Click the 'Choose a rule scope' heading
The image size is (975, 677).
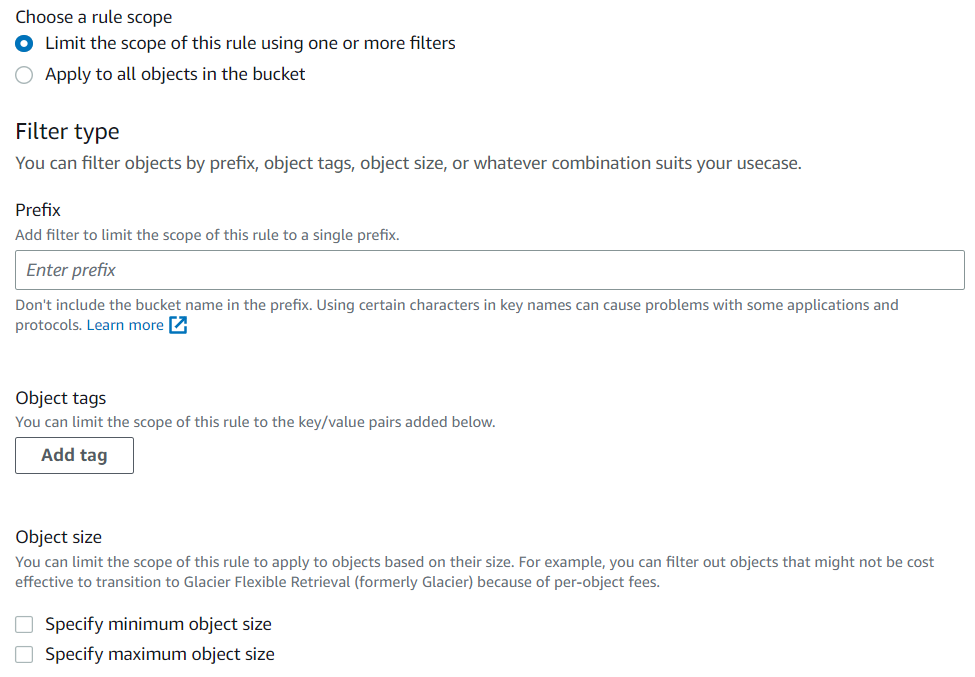[94, 17]
